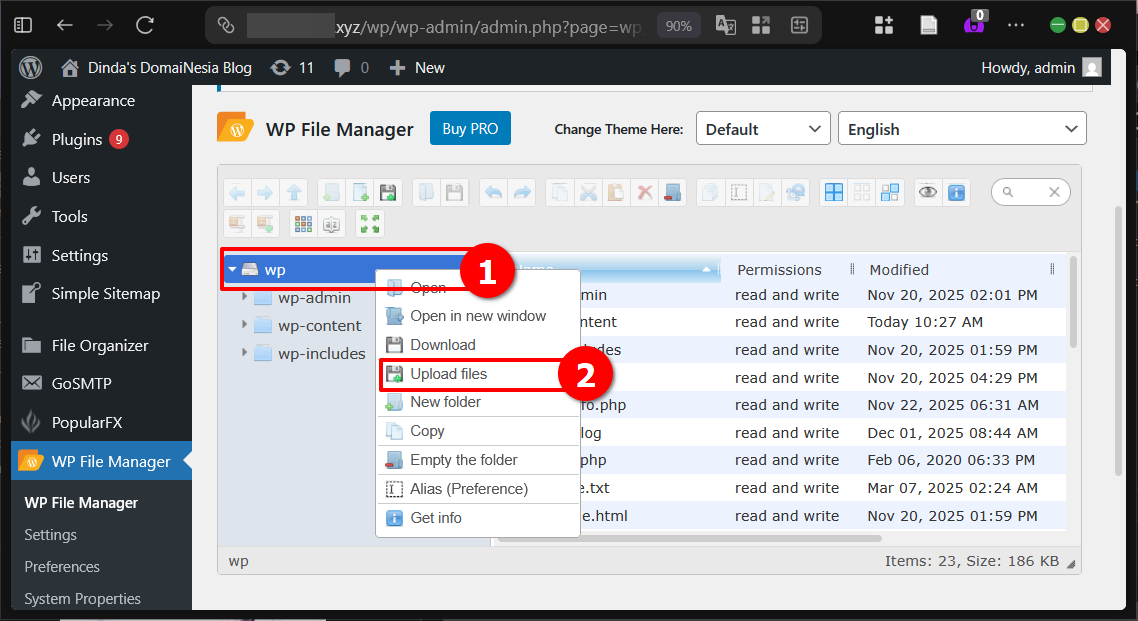Screen dimensions: 1138x621
Task: Click the red Delete icon in the toolbar
Action: click(x=645, y=192)
